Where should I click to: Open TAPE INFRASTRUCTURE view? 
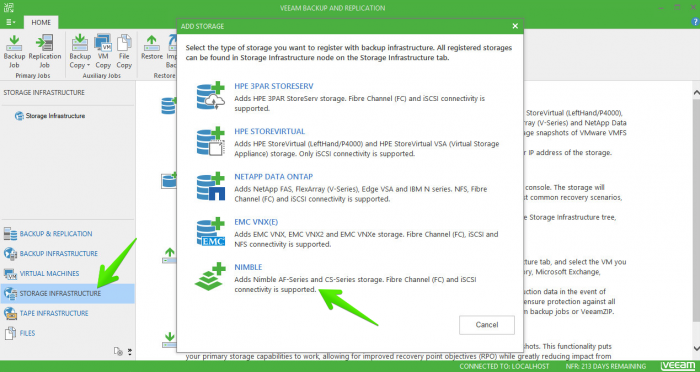(x=54, y=313)
